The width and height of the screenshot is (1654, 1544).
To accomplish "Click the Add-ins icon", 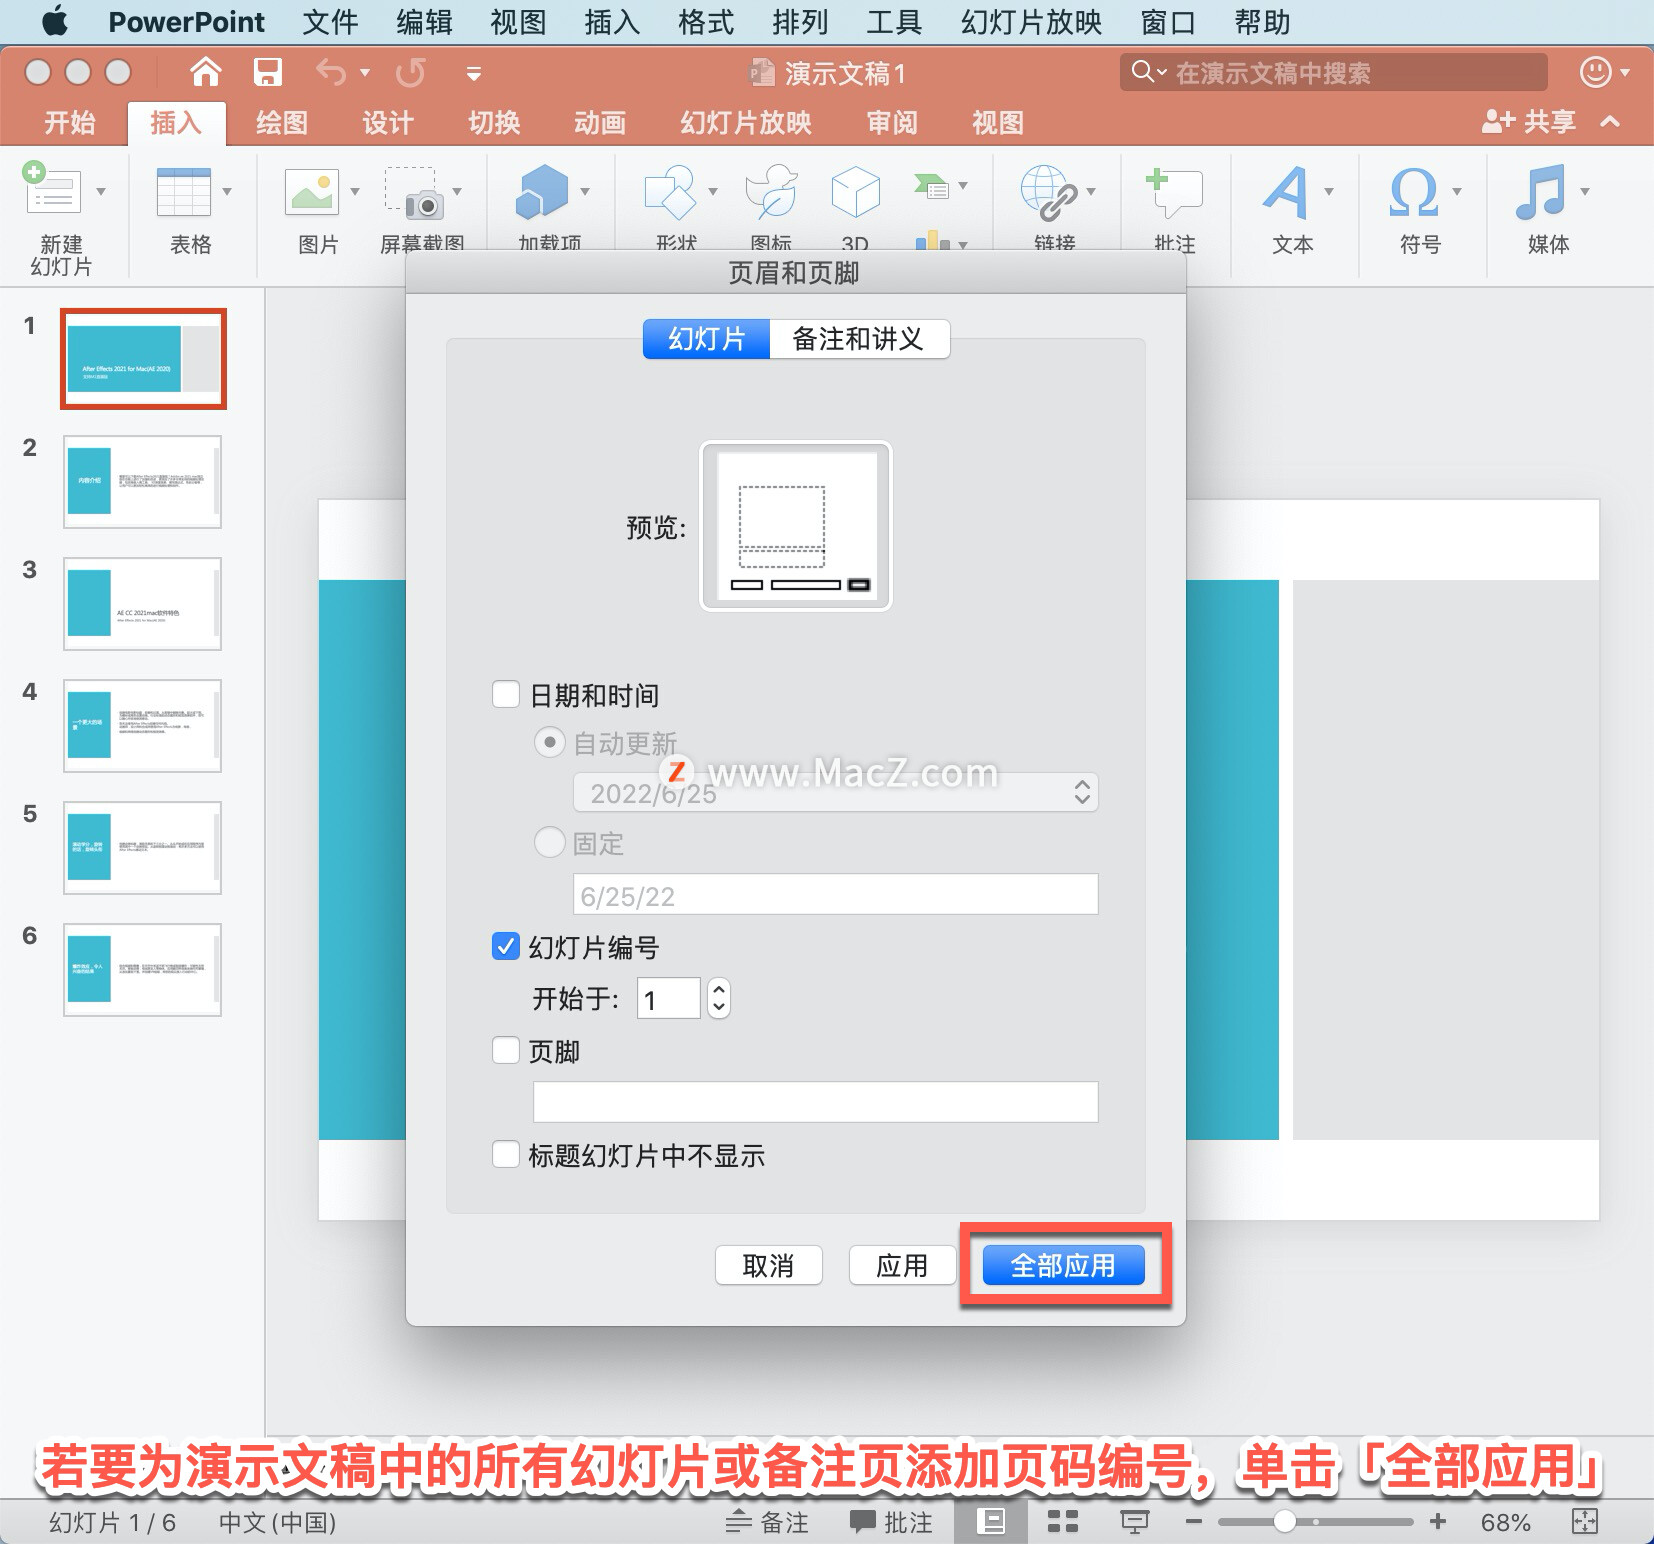I will point(541,191).
